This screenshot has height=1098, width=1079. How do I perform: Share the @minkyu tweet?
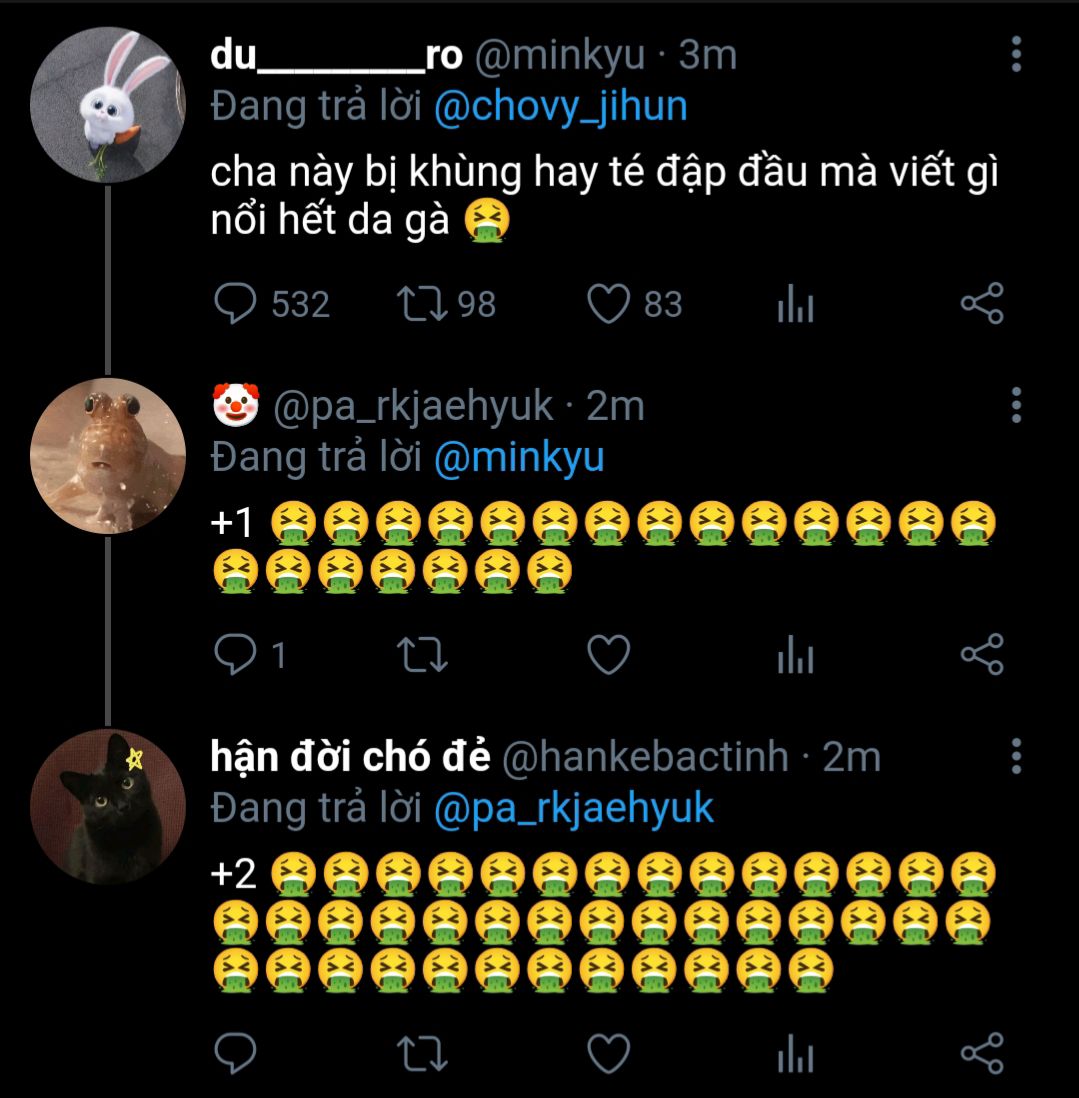981,304
